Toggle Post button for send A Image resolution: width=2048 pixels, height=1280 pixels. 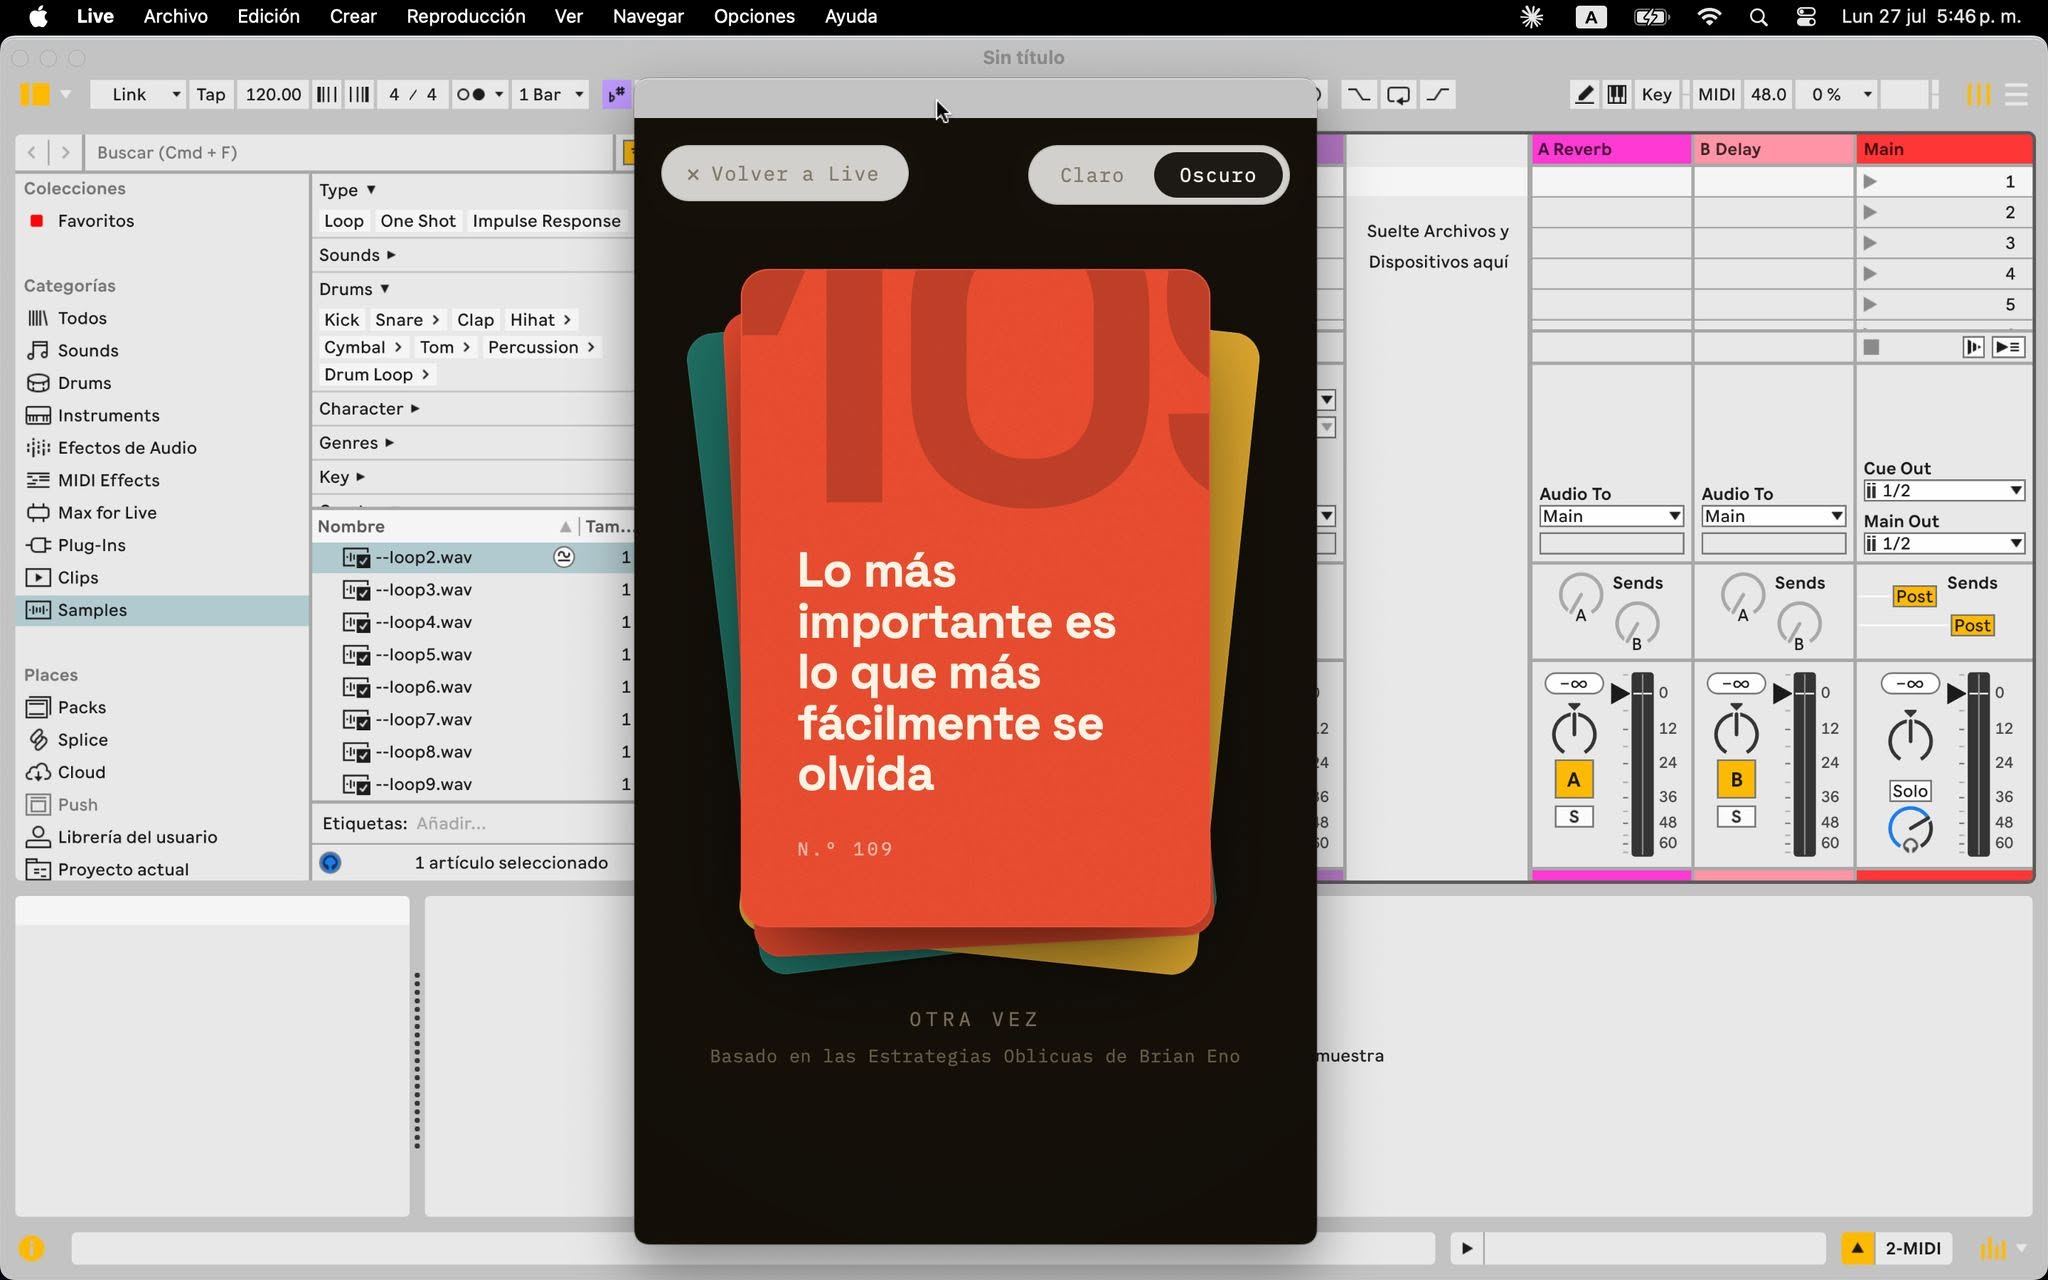[x=1914, y=596]
